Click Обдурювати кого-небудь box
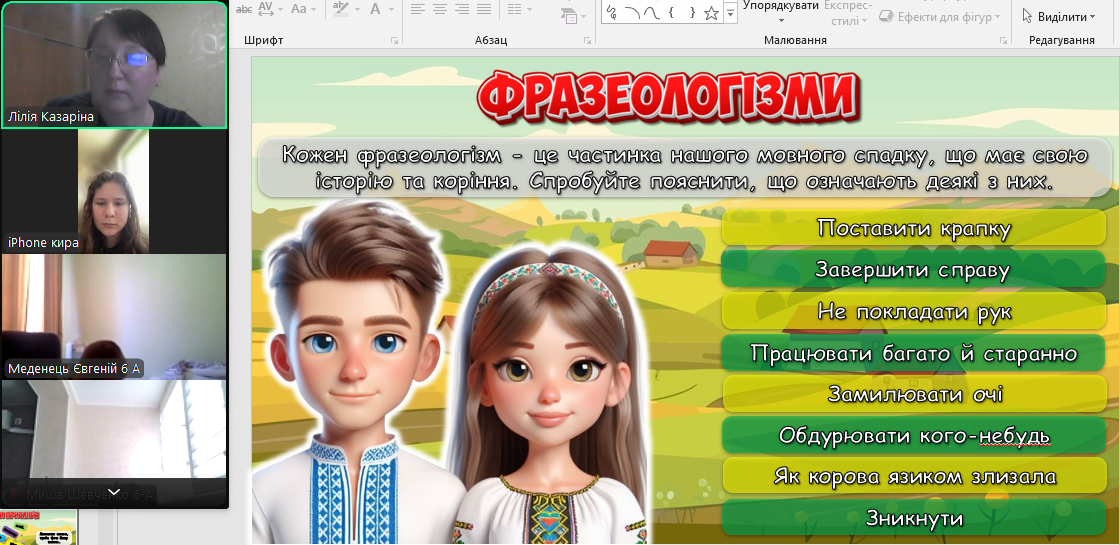Screen dimensions: 1120x545 [914, 435]
